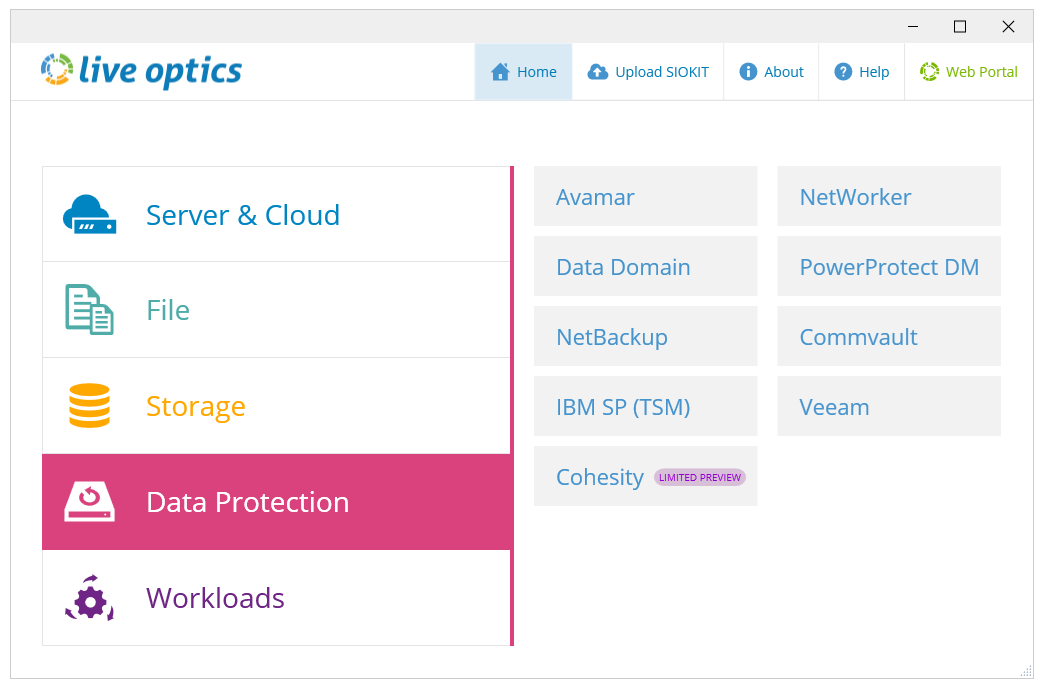The width and height of the screenshot is (1047, 695).
Task: Close the Live Optics window
Action: (x=1008, y=27)
